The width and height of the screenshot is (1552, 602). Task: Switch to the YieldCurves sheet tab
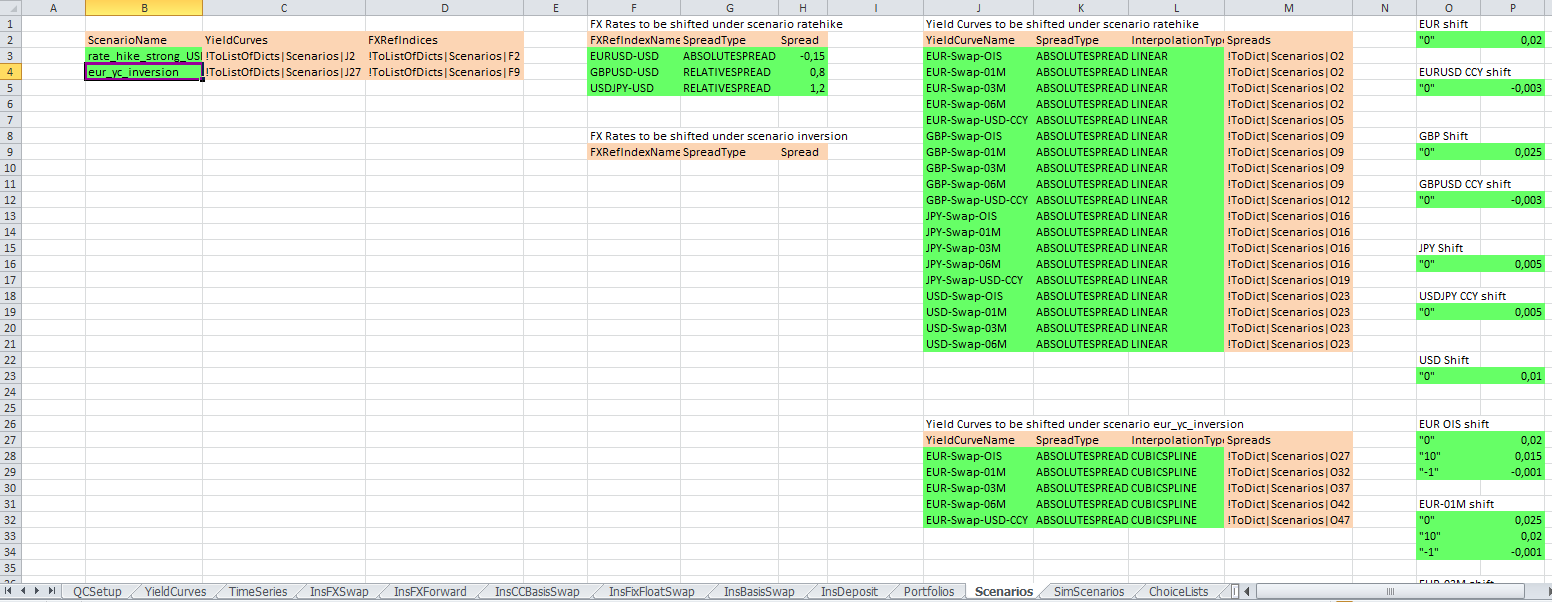175,592
